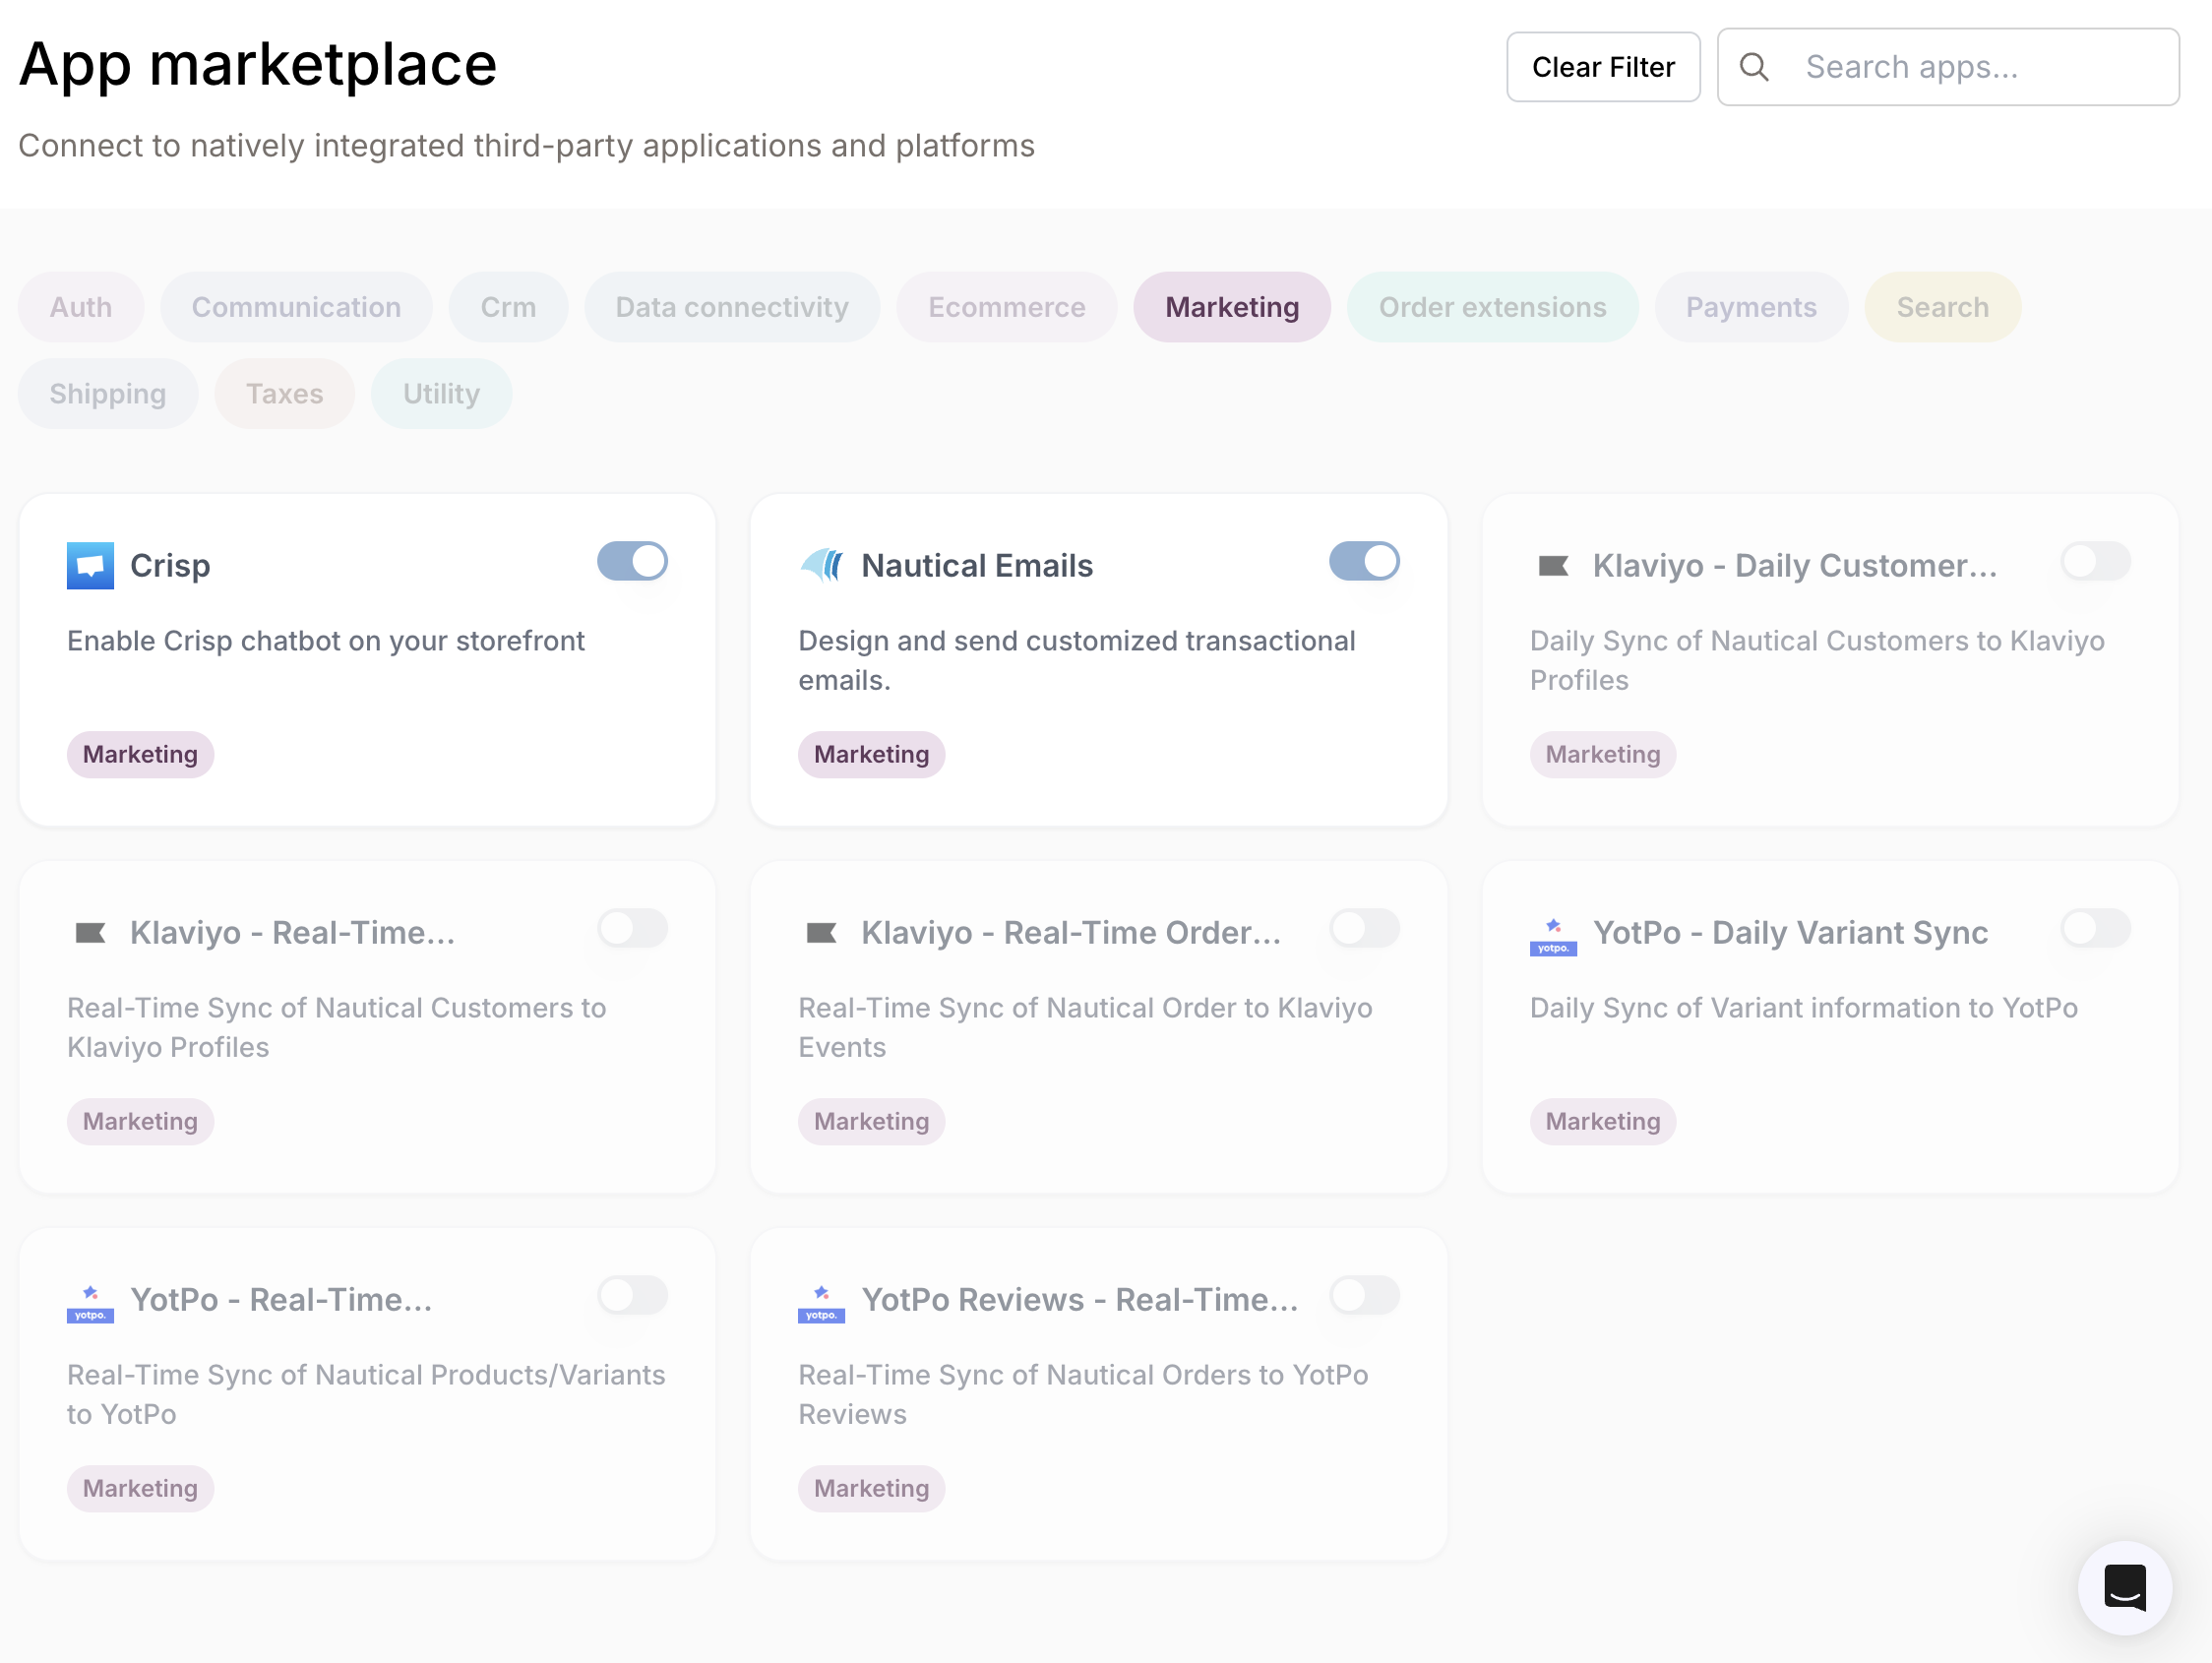
Task: Disable the Nautical Emails toggle
Action: (1364, 561)
